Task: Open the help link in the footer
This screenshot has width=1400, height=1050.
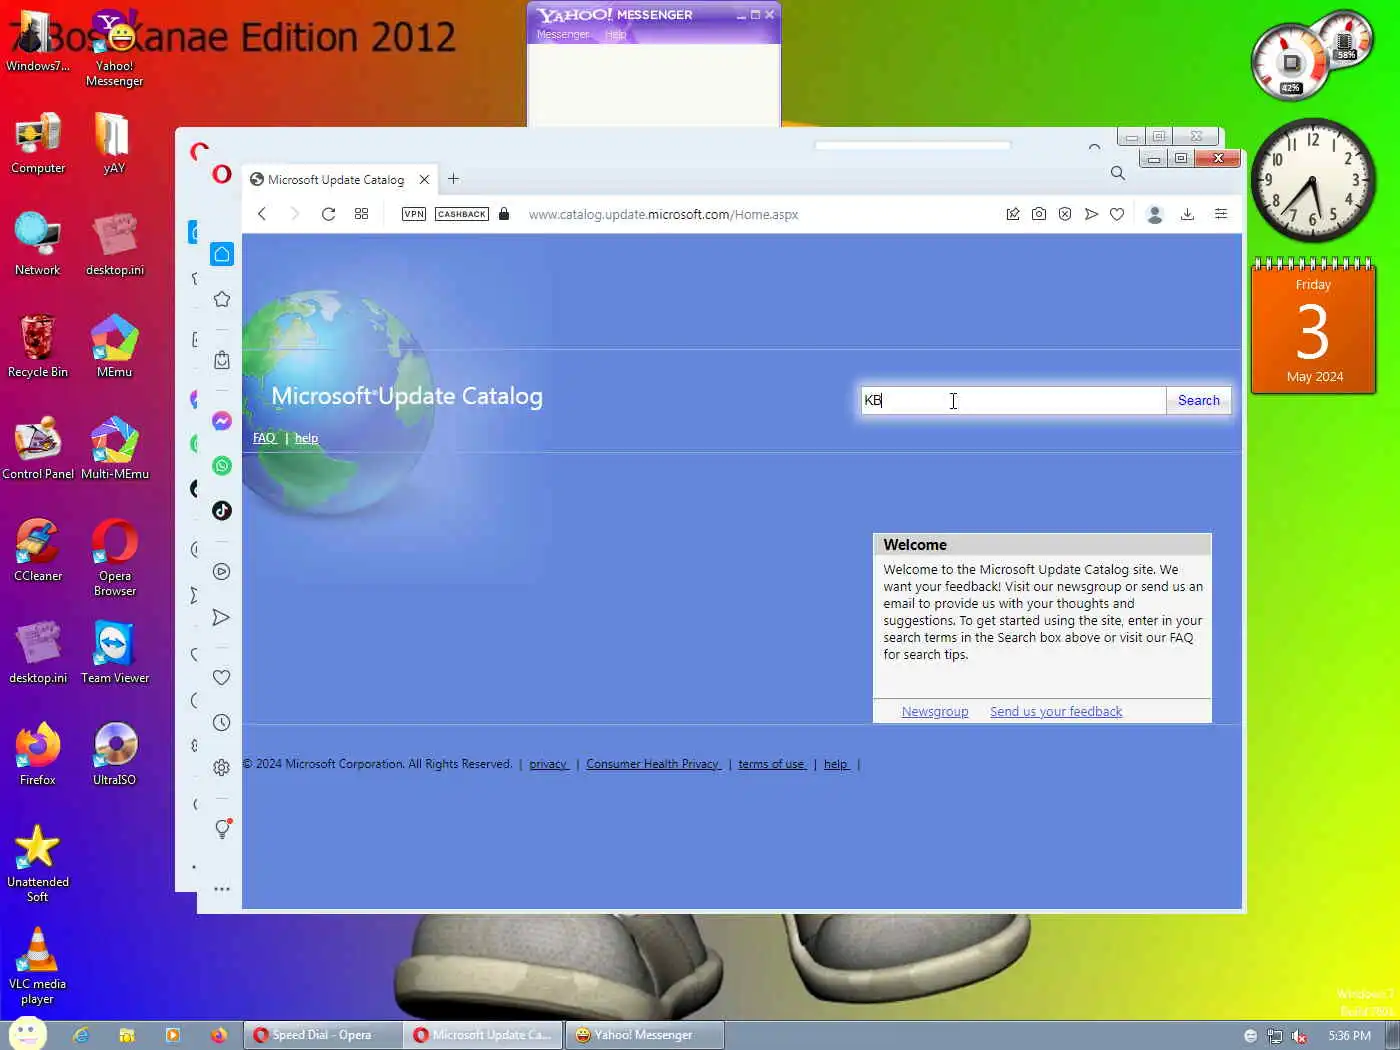Action: (836, 764)
